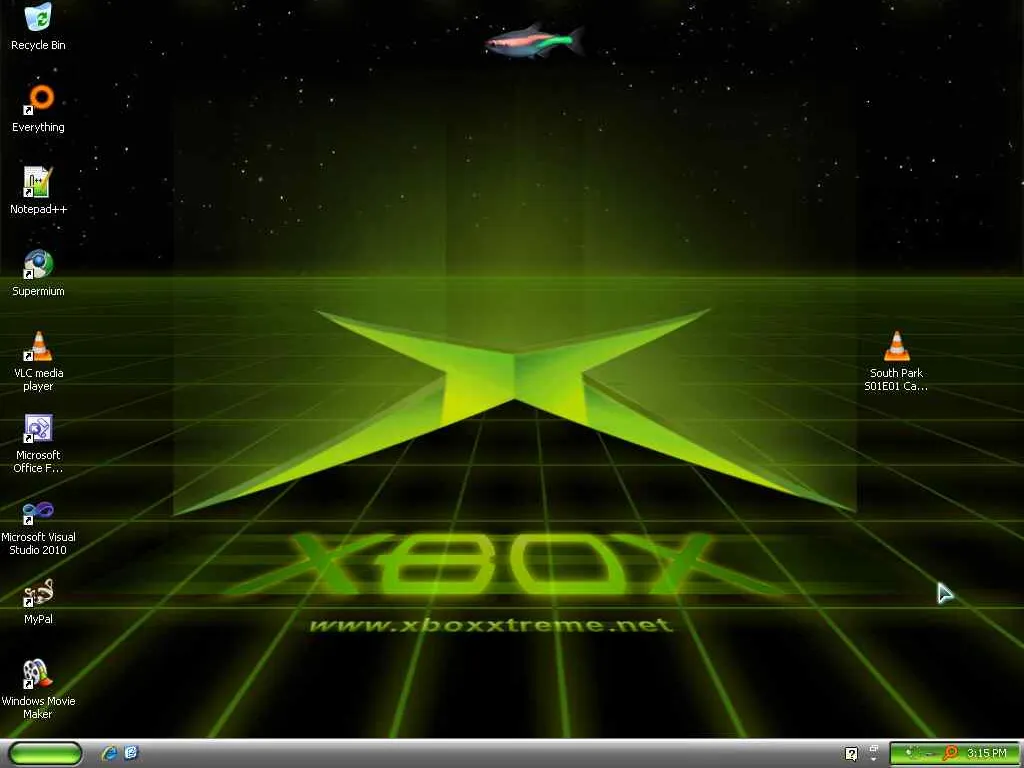This screenshot has height=768, width=1024.
Task: Open the green Start button
Action: [x=46, y=753]
